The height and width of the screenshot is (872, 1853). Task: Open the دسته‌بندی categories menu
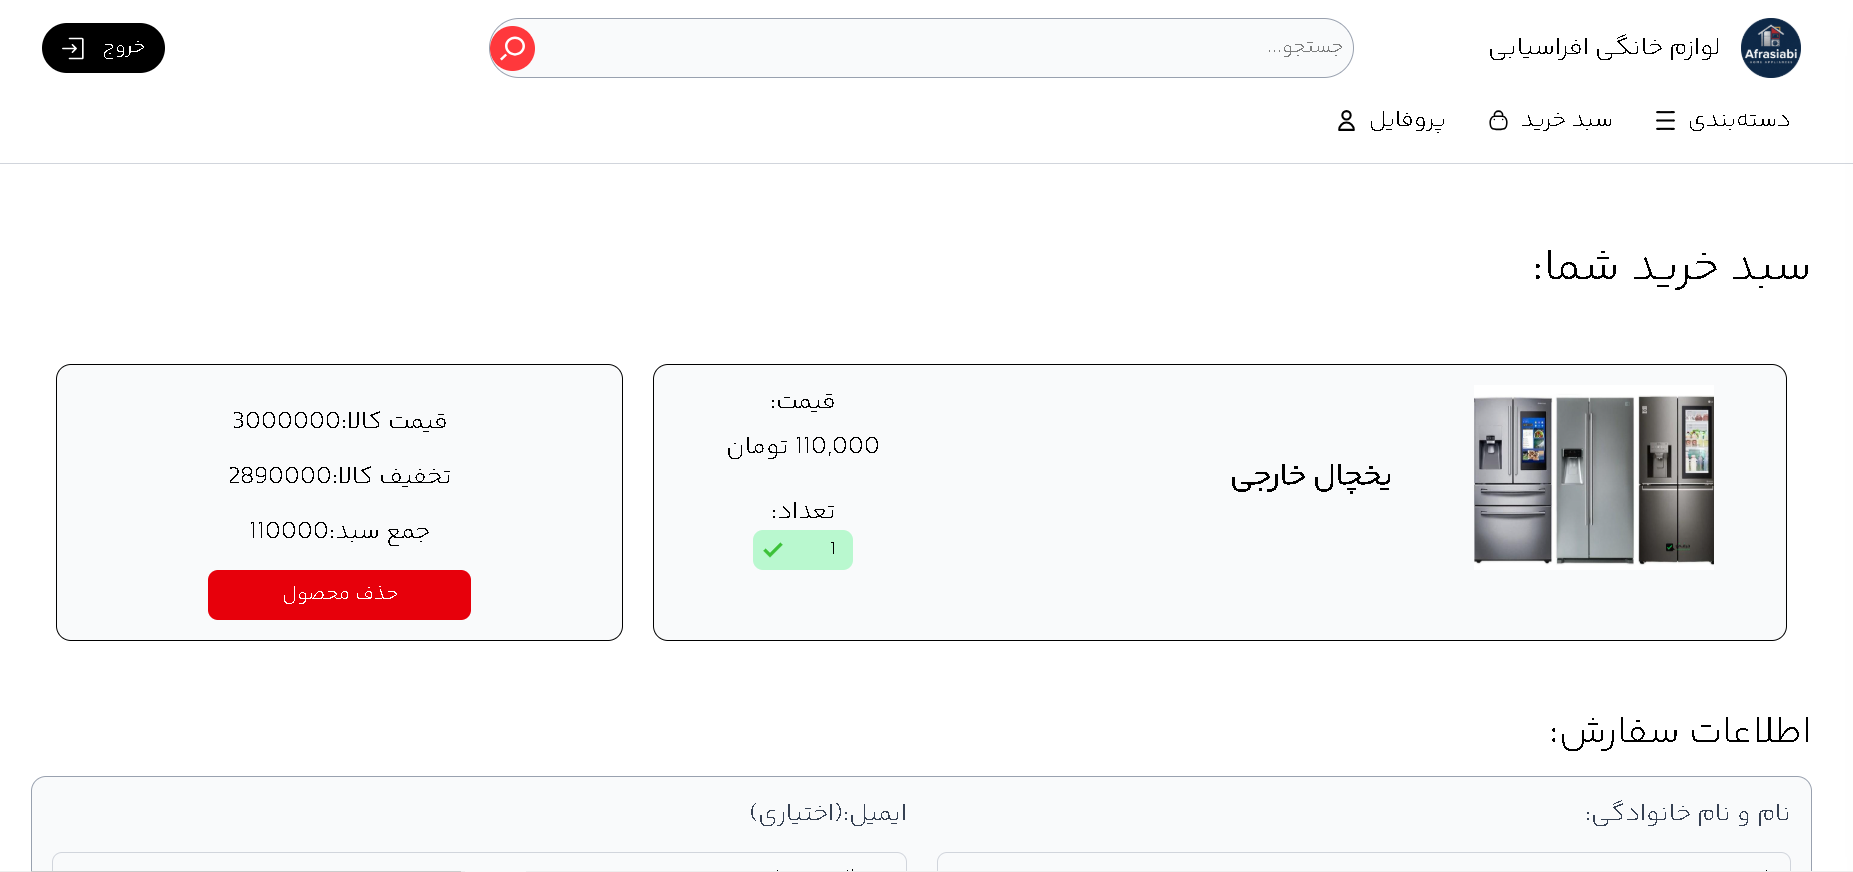coord(1739,120)
